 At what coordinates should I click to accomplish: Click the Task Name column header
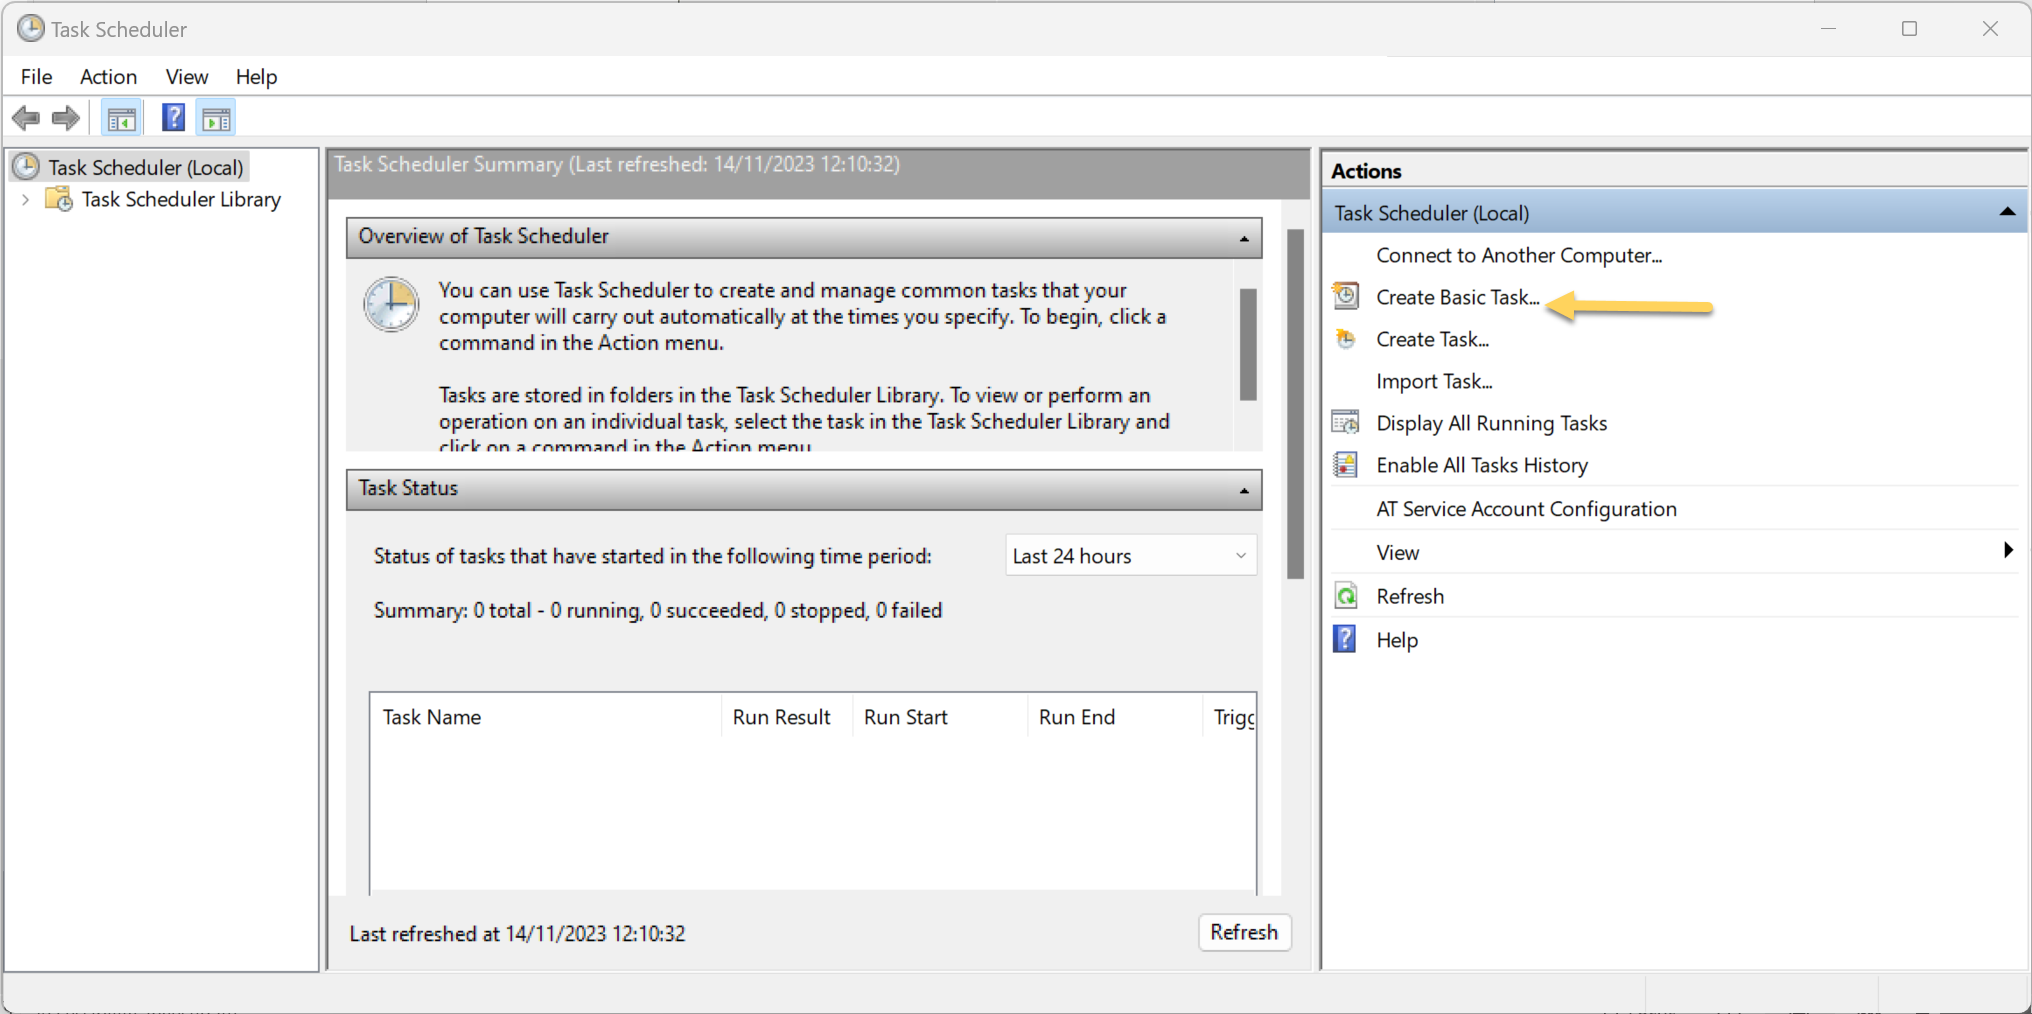(546, 717)
